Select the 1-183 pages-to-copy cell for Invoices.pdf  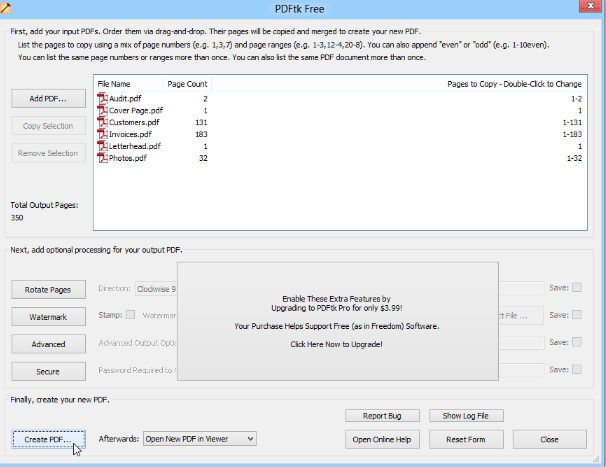click(x=573, y=134)
